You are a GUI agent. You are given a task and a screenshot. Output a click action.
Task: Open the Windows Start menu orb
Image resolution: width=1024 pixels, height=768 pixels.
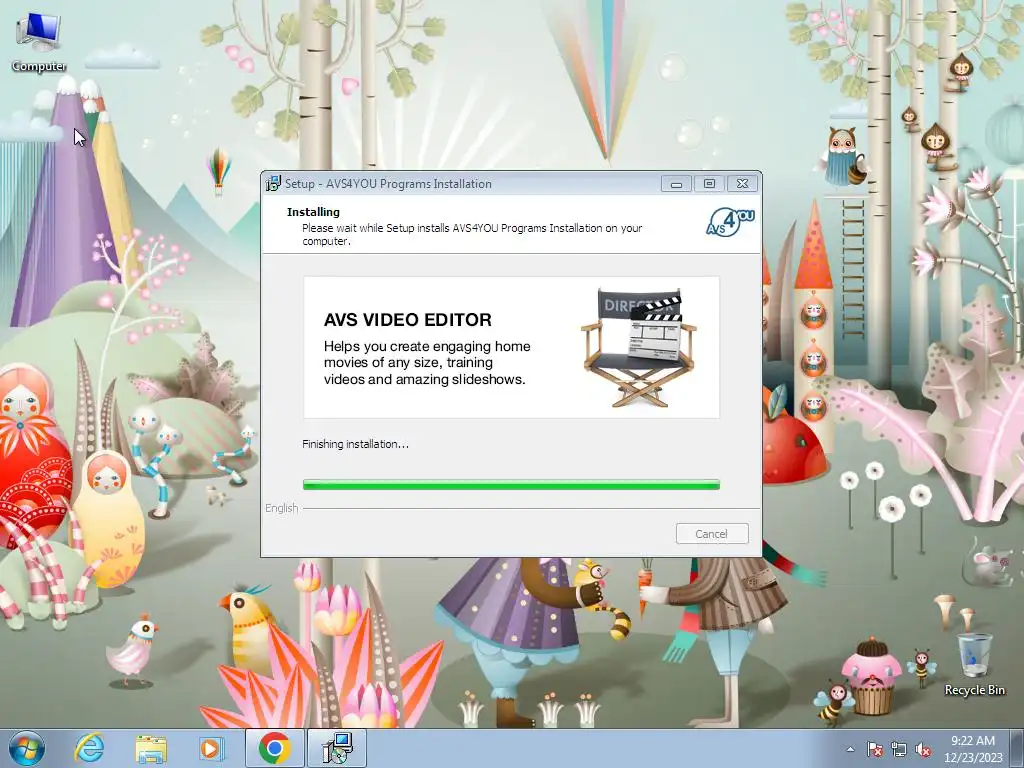coord(26,748)
